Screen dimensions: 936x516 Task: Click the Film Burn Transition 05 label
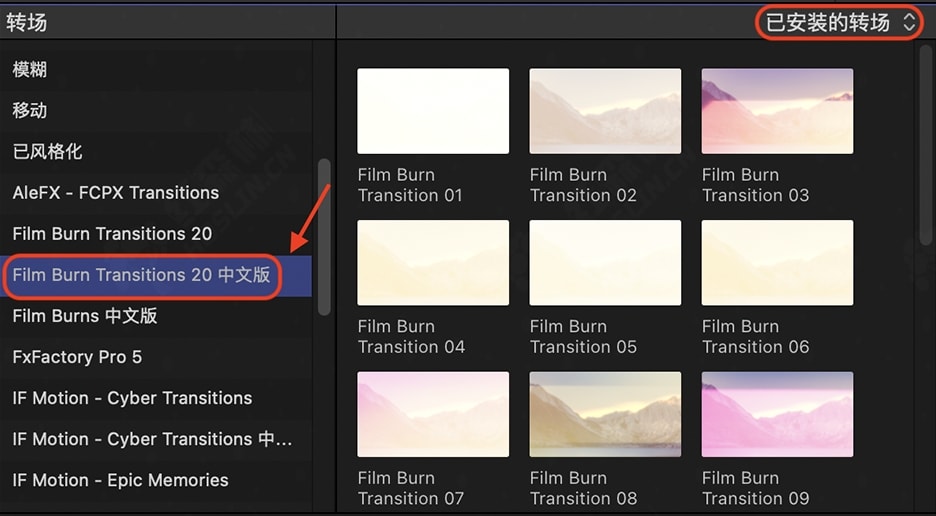(583, 337)
